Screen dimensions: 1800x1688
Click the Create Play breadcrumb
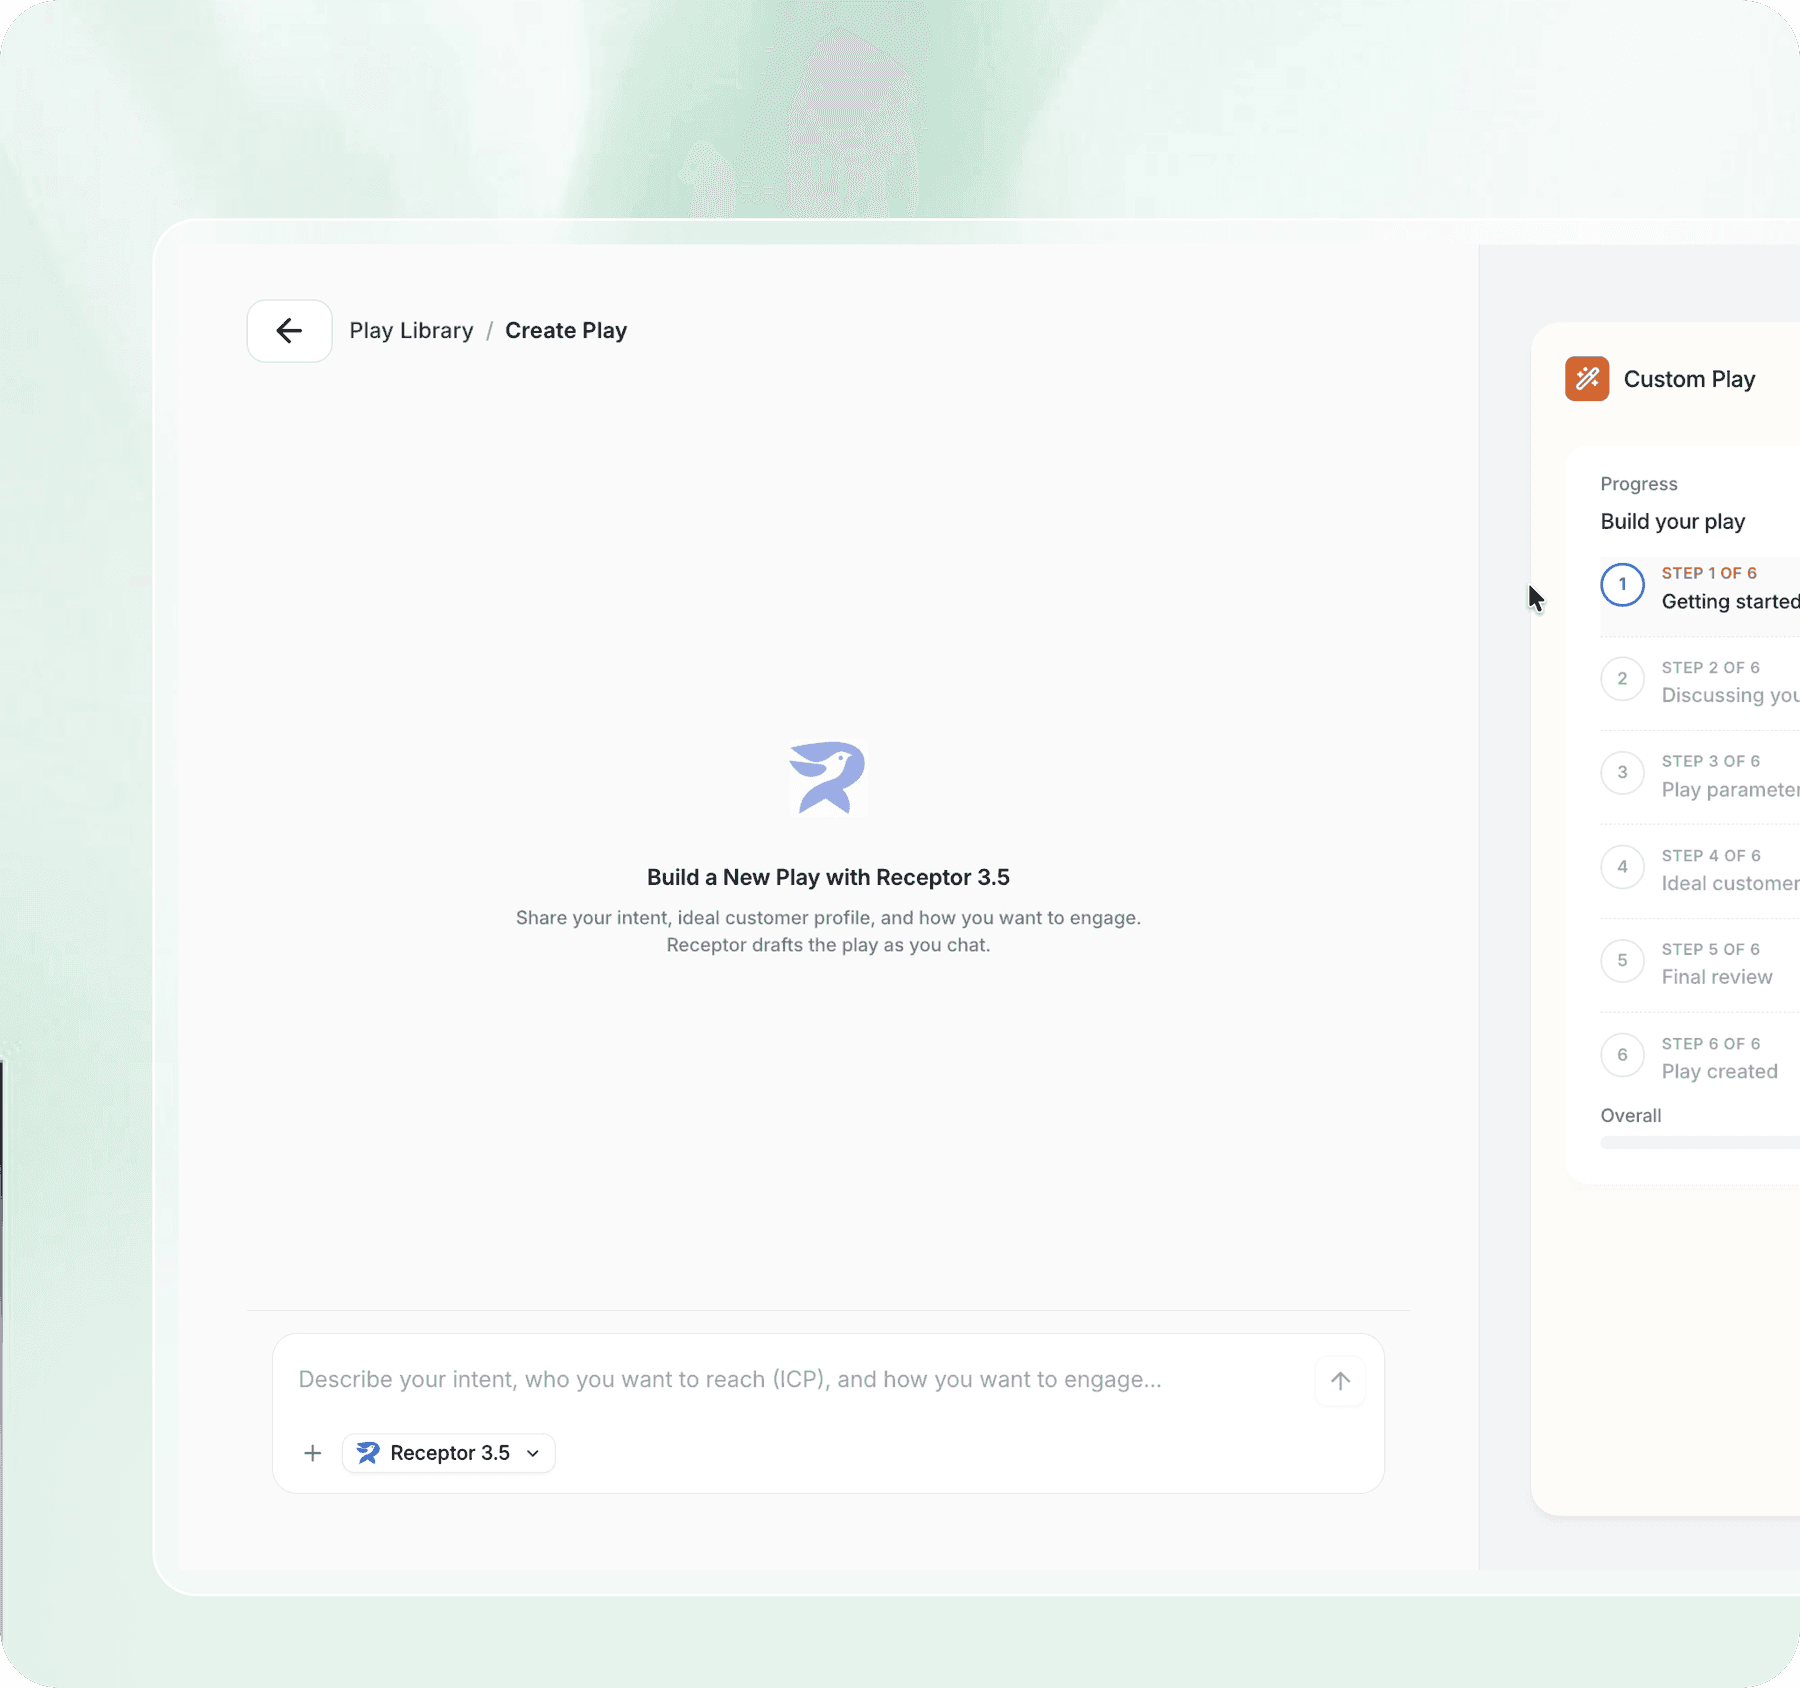click(x=566, y=331)
